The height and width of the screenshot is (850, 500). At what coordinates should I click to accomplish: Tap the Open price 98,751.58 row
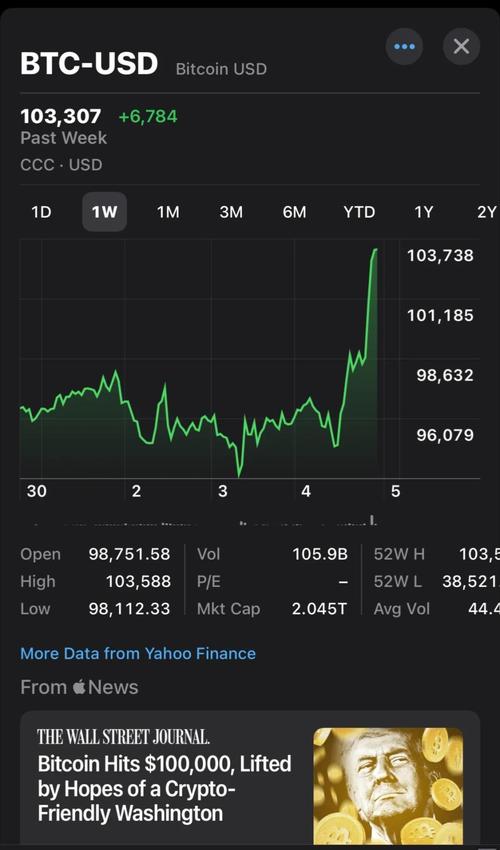(95, 554)
